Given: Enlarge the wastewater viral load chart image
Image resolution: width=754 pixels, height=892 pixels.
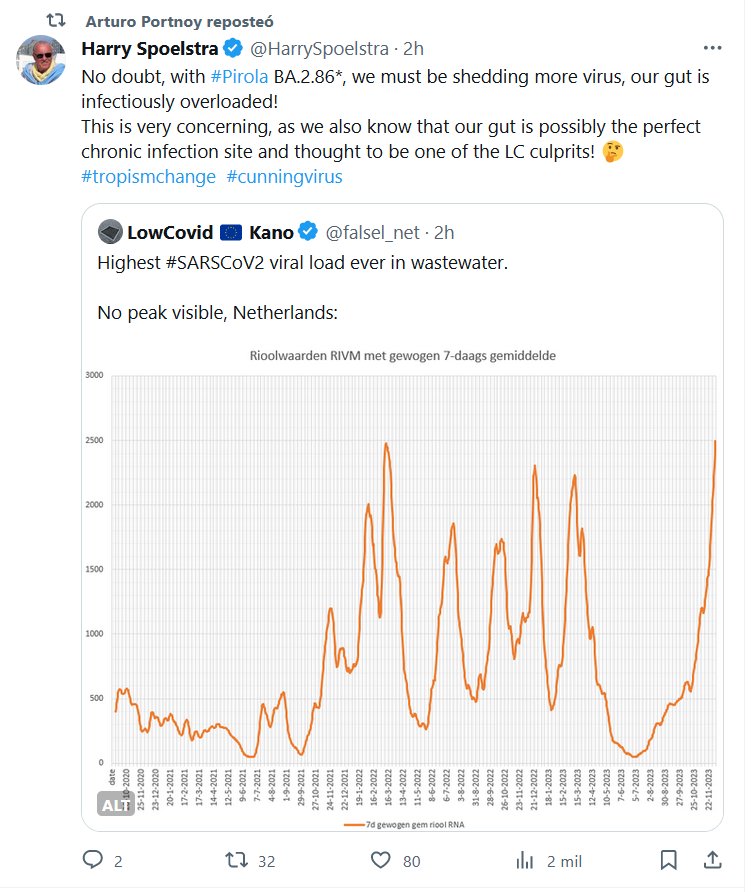Looking at the screenshot, I should click(x=415, y=580).
